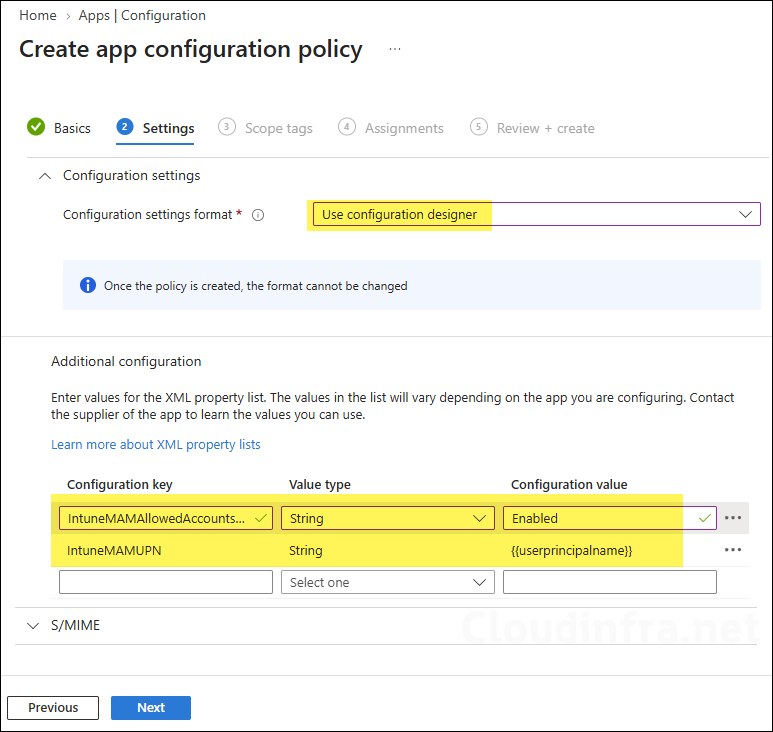Open Learn more about XML property lists link

(156, 445)
